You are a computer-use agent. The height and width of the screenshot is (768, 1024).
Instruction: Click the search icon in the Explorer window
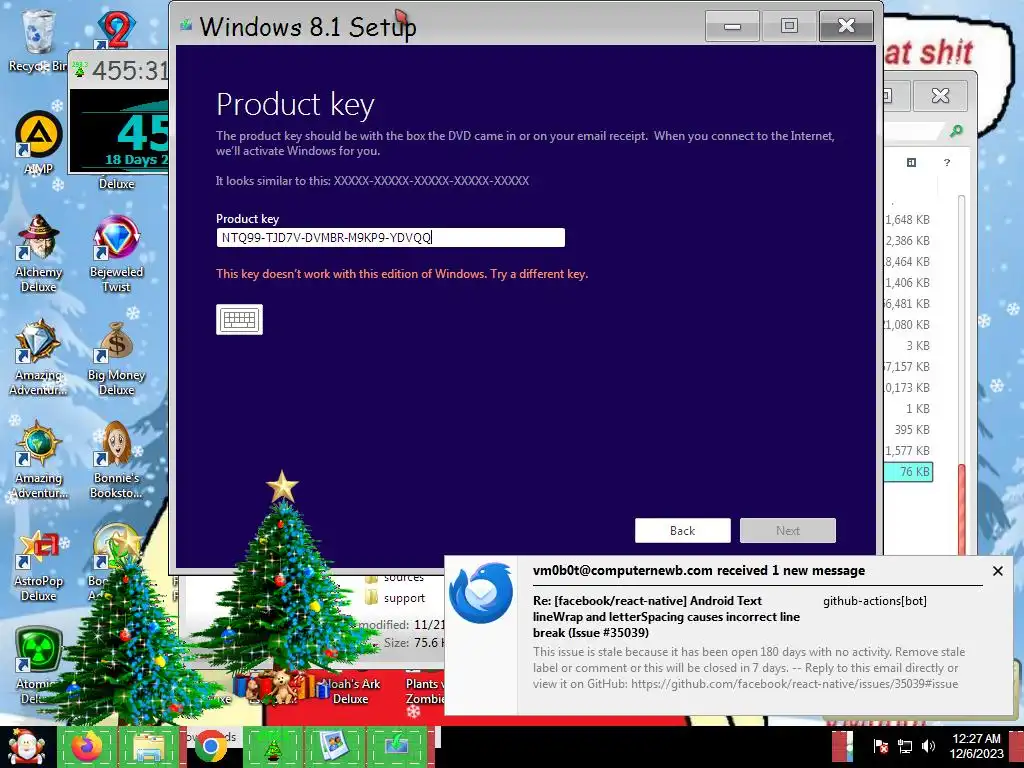pos(955,131)
